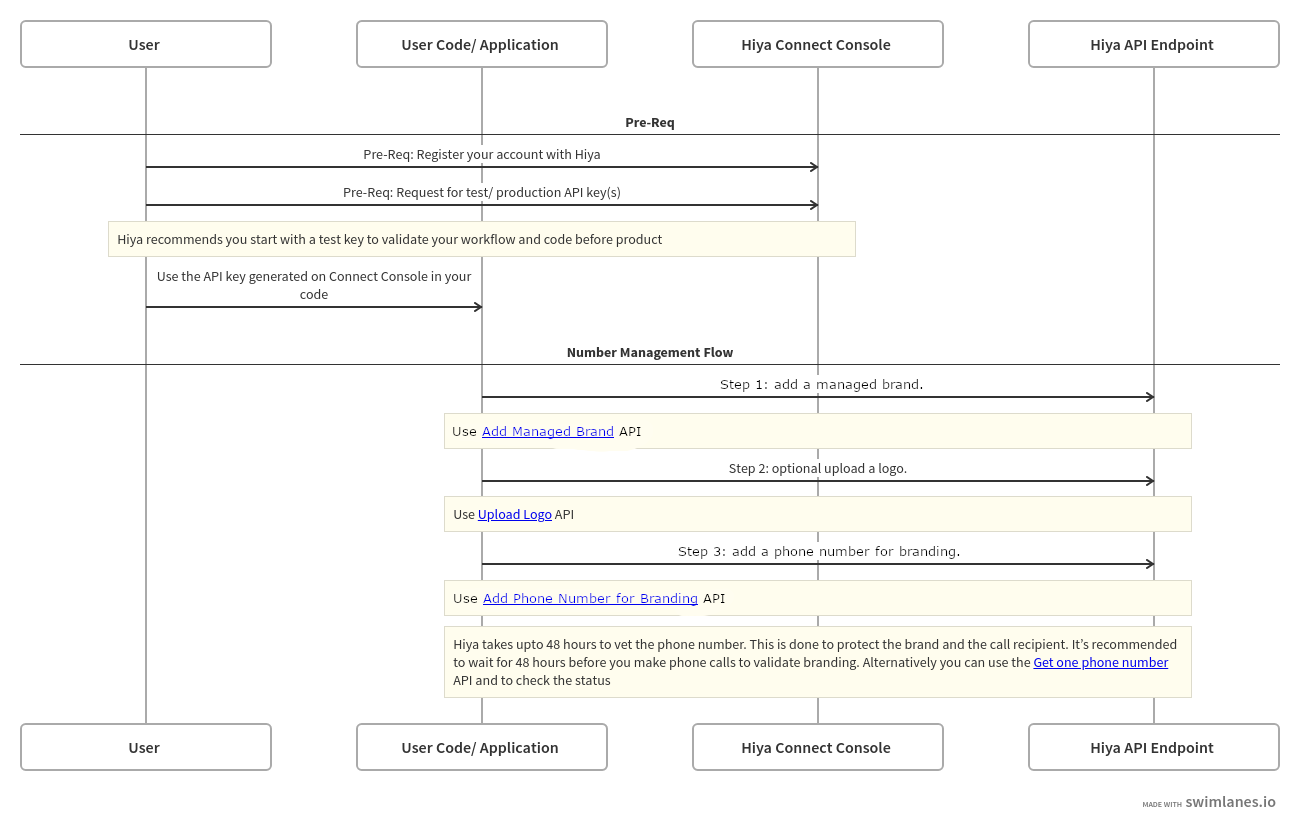The image size is (1300, 831).
Task: Open the Upload Logo link
Action: 515,515
